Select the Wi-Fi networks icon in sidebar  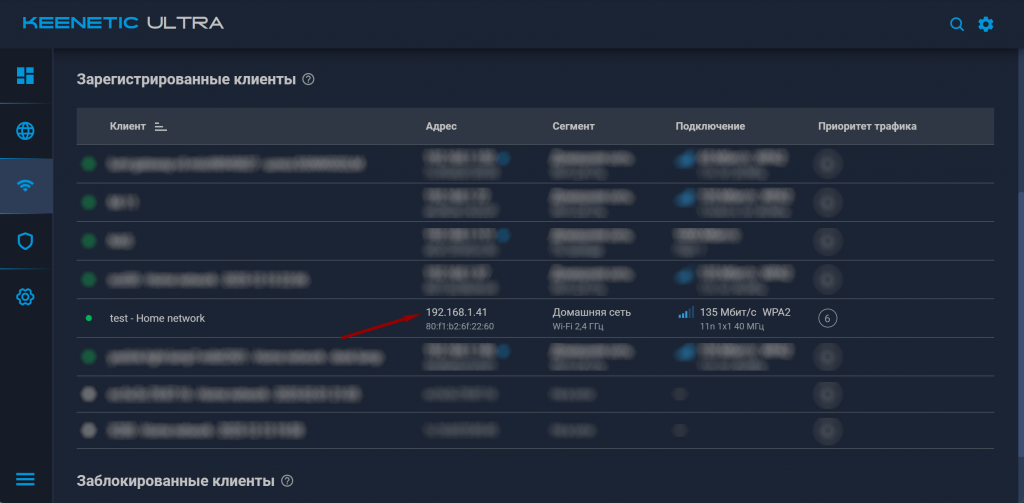(26, 186)
